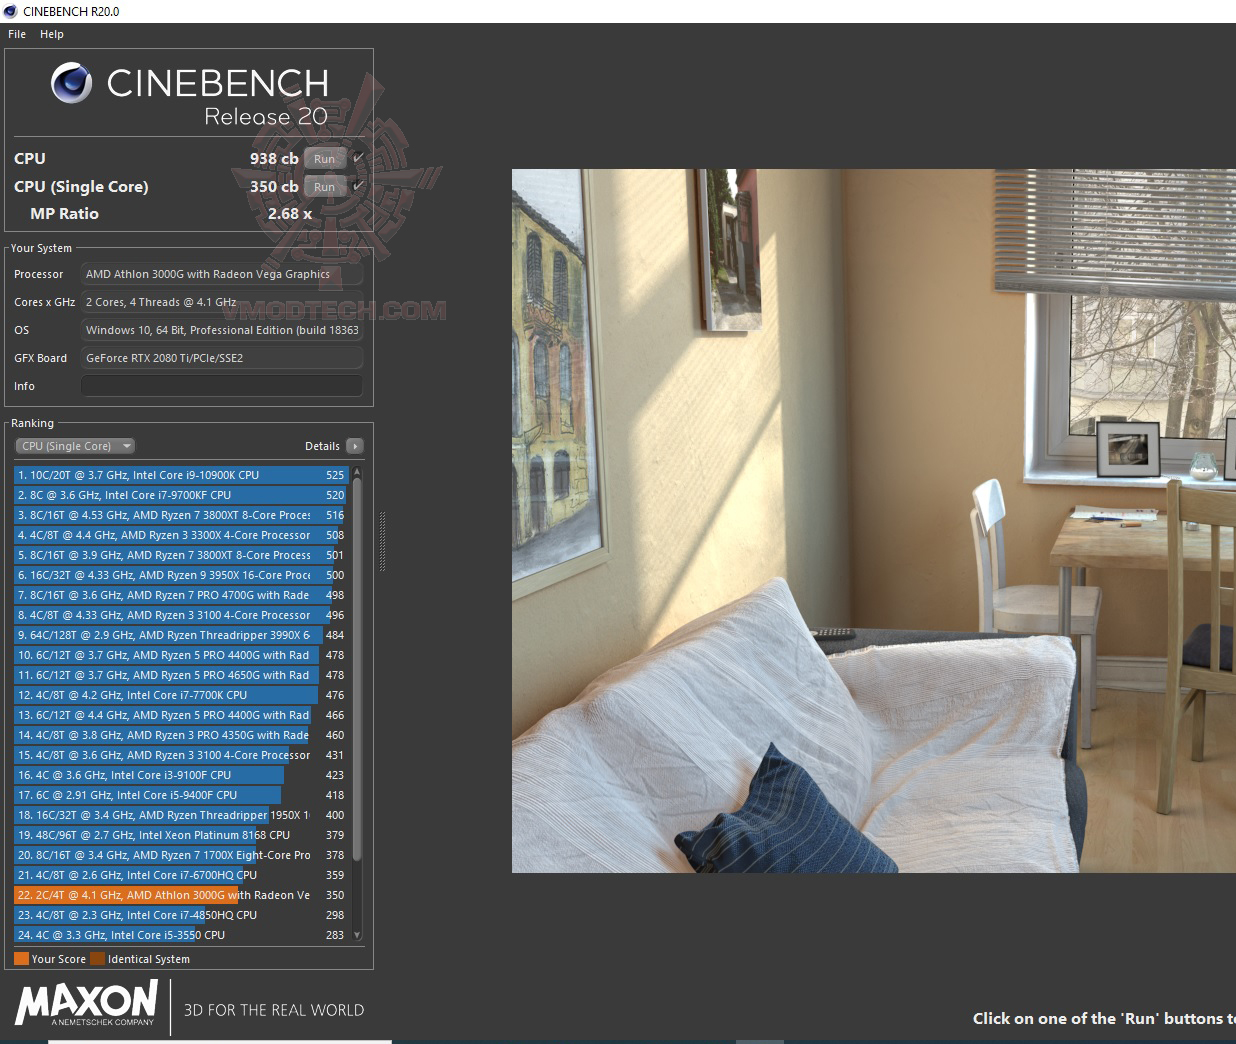The height and width of the screenshot is (1044, 1236).
Task: Click the panel splitter handle beside ranking
Action: click(x=382, y=541)
